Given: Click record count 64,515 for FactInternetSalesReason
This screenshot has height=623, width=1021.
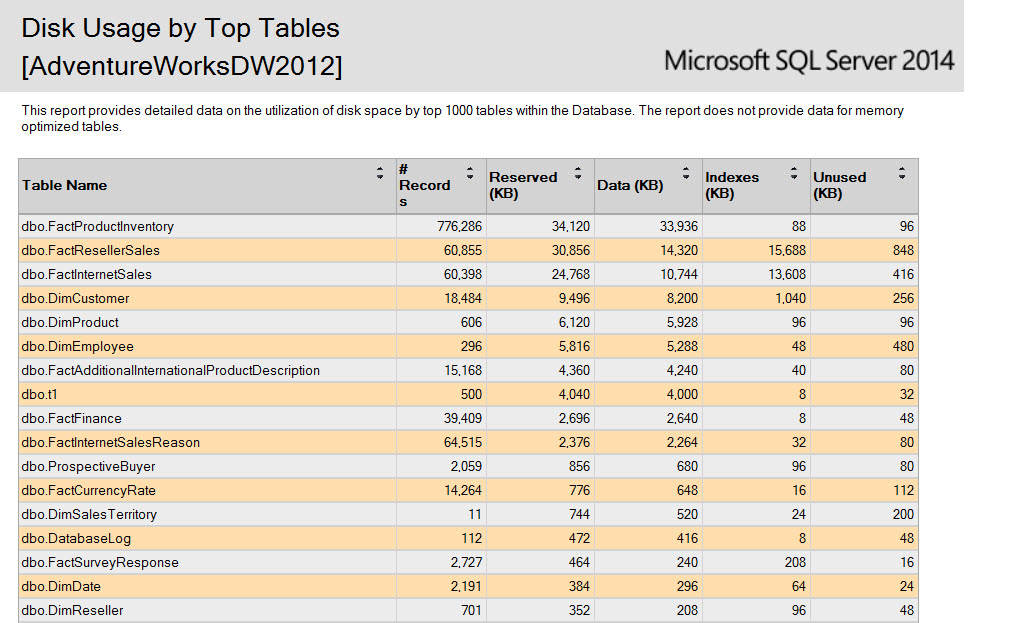Looking at the screenshot, I should [463, 443].
